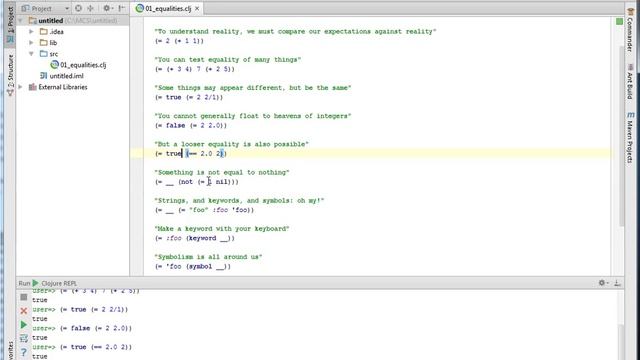Close the REPL with the red X icon
The height and width of the screenshot is (360, 640).
[24, 311]
